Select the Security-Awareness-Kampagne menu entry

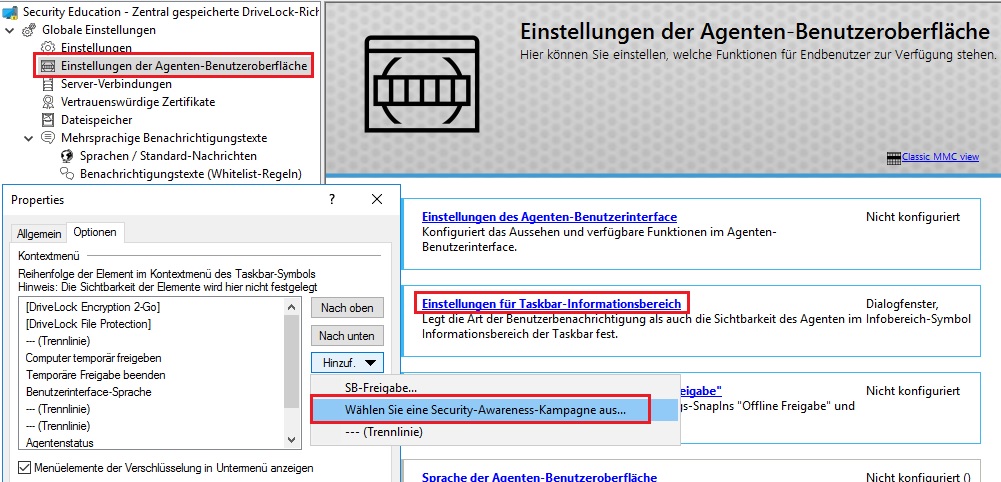(x=485, y=409)
